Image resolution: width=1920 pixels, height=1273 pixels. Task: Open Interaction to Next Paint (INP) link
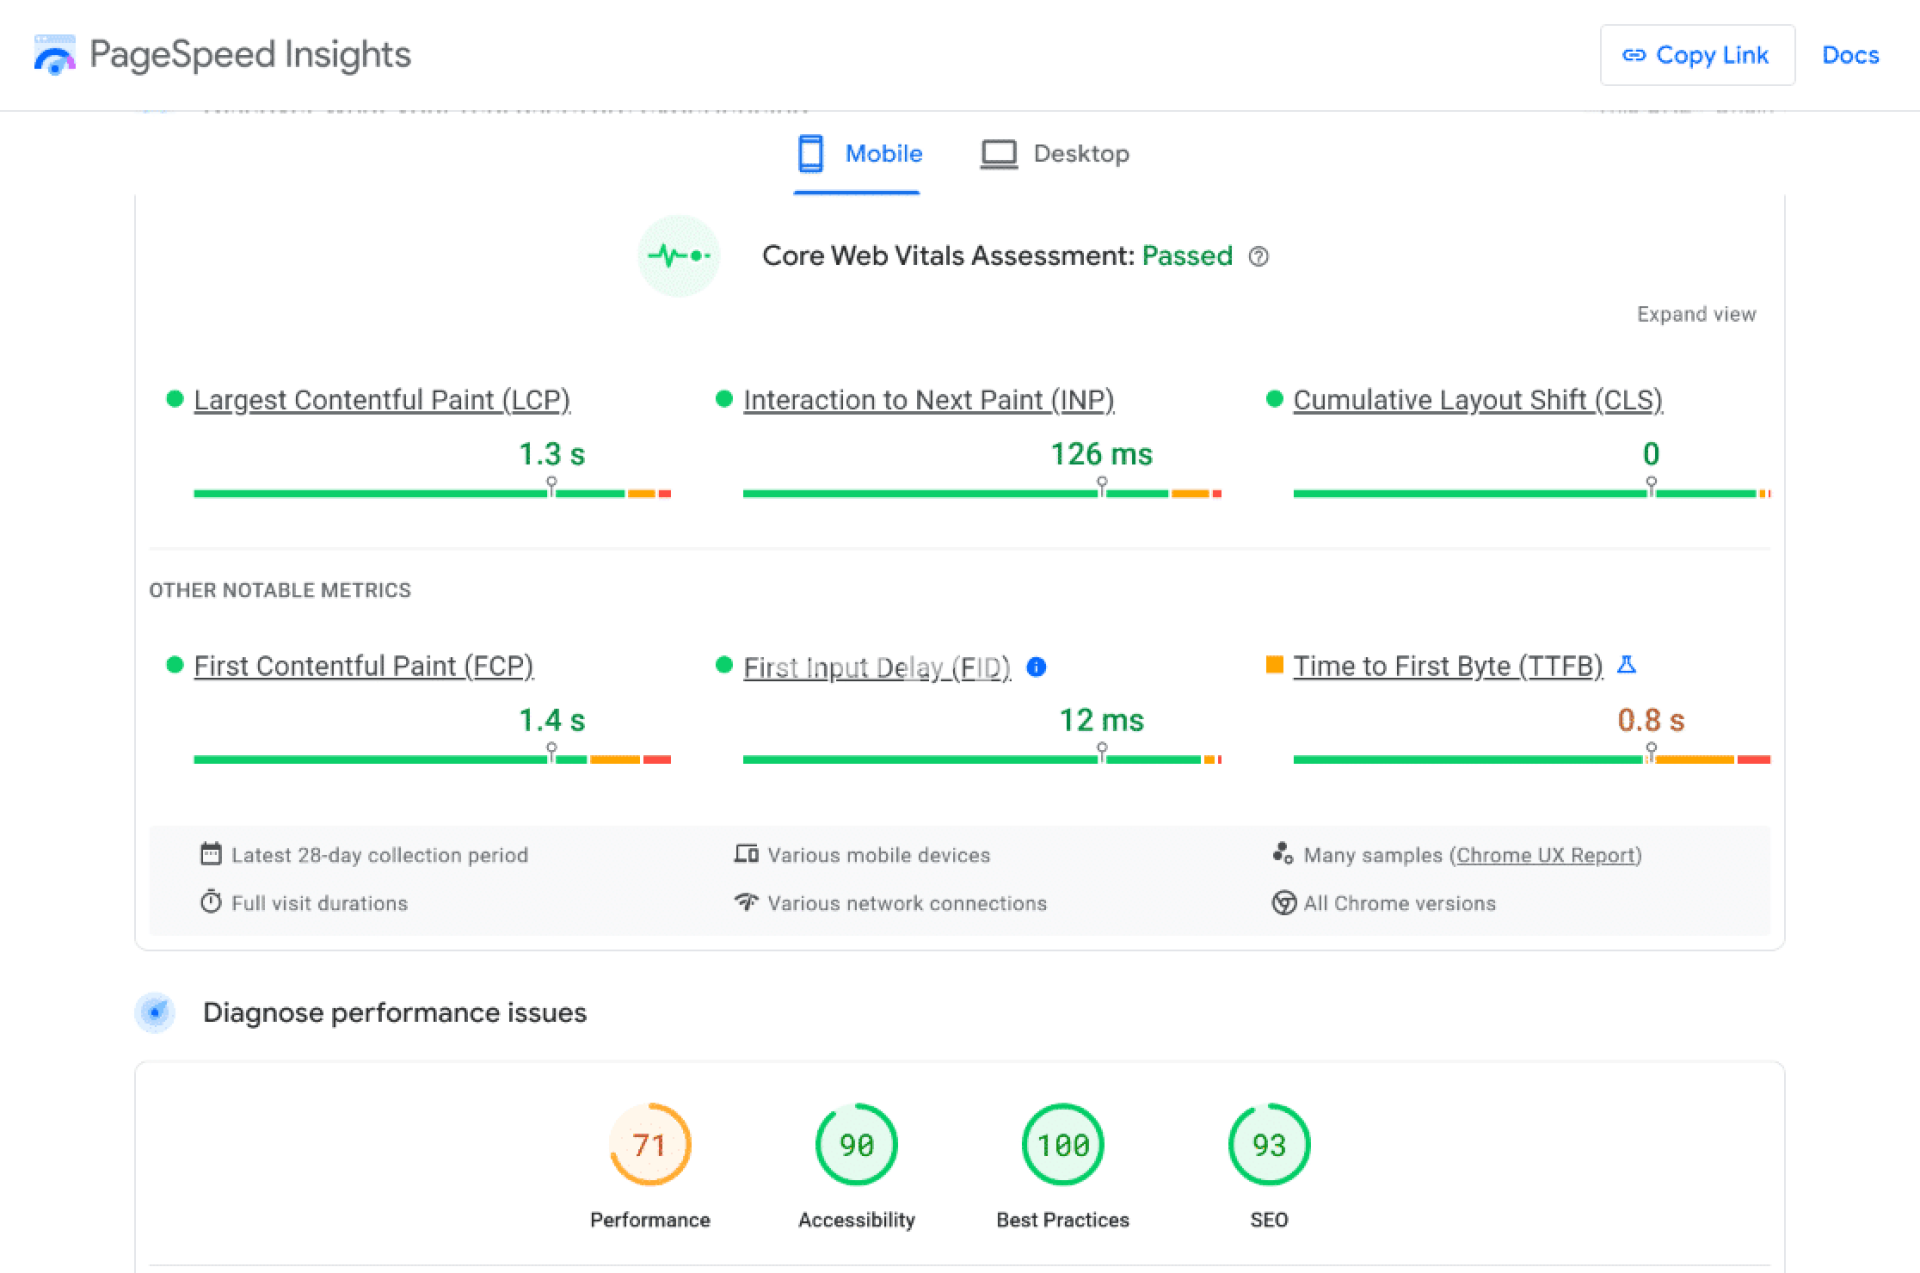point(928,400)
